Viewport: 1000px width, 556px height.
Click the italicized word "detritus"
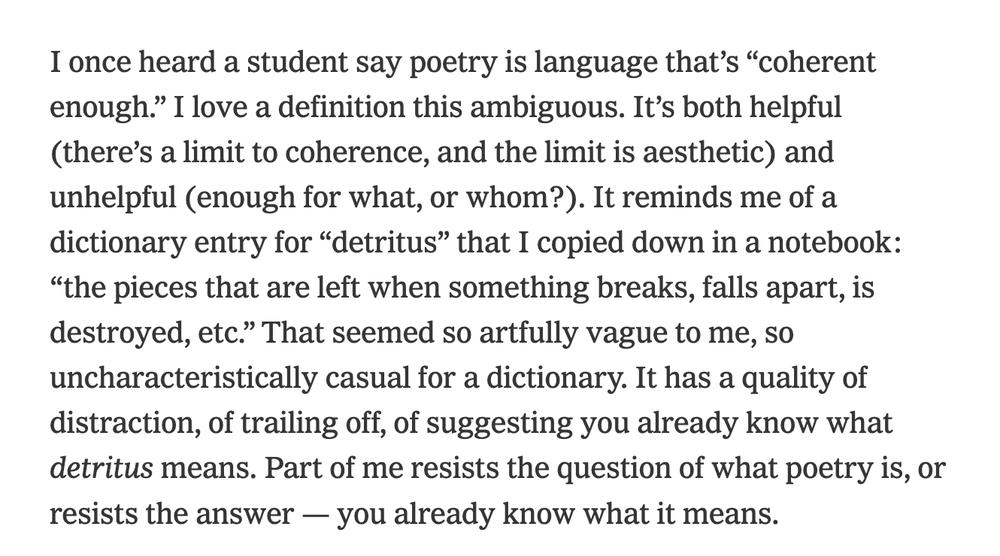point(101,468)
